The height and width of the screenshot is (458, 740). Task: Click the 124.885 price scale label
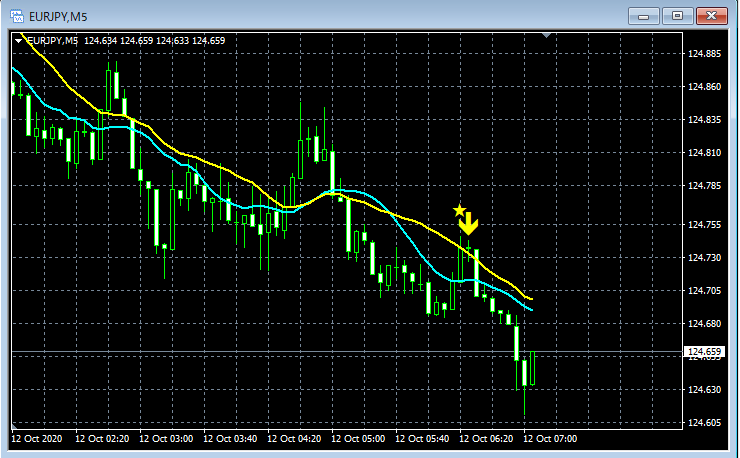coord(704,54)
